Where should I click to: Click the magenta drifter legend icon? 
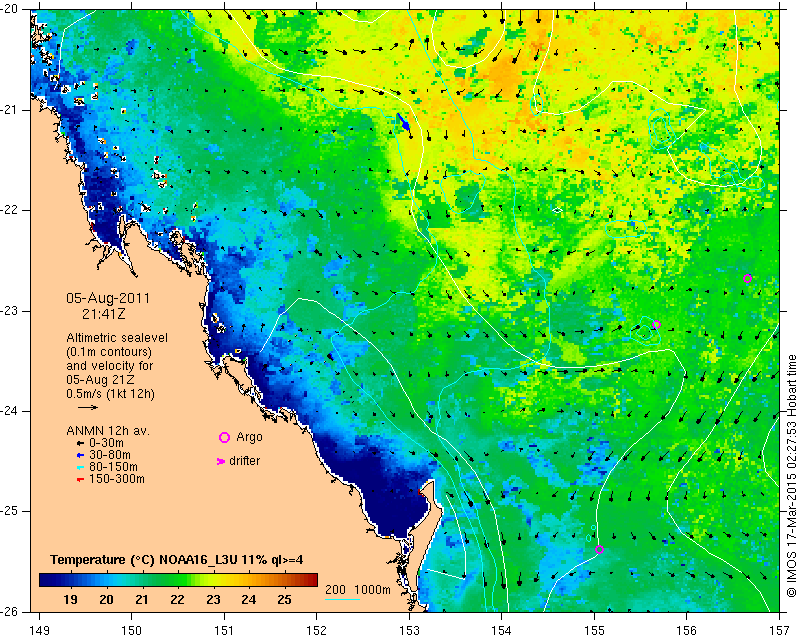pos(221,461)
